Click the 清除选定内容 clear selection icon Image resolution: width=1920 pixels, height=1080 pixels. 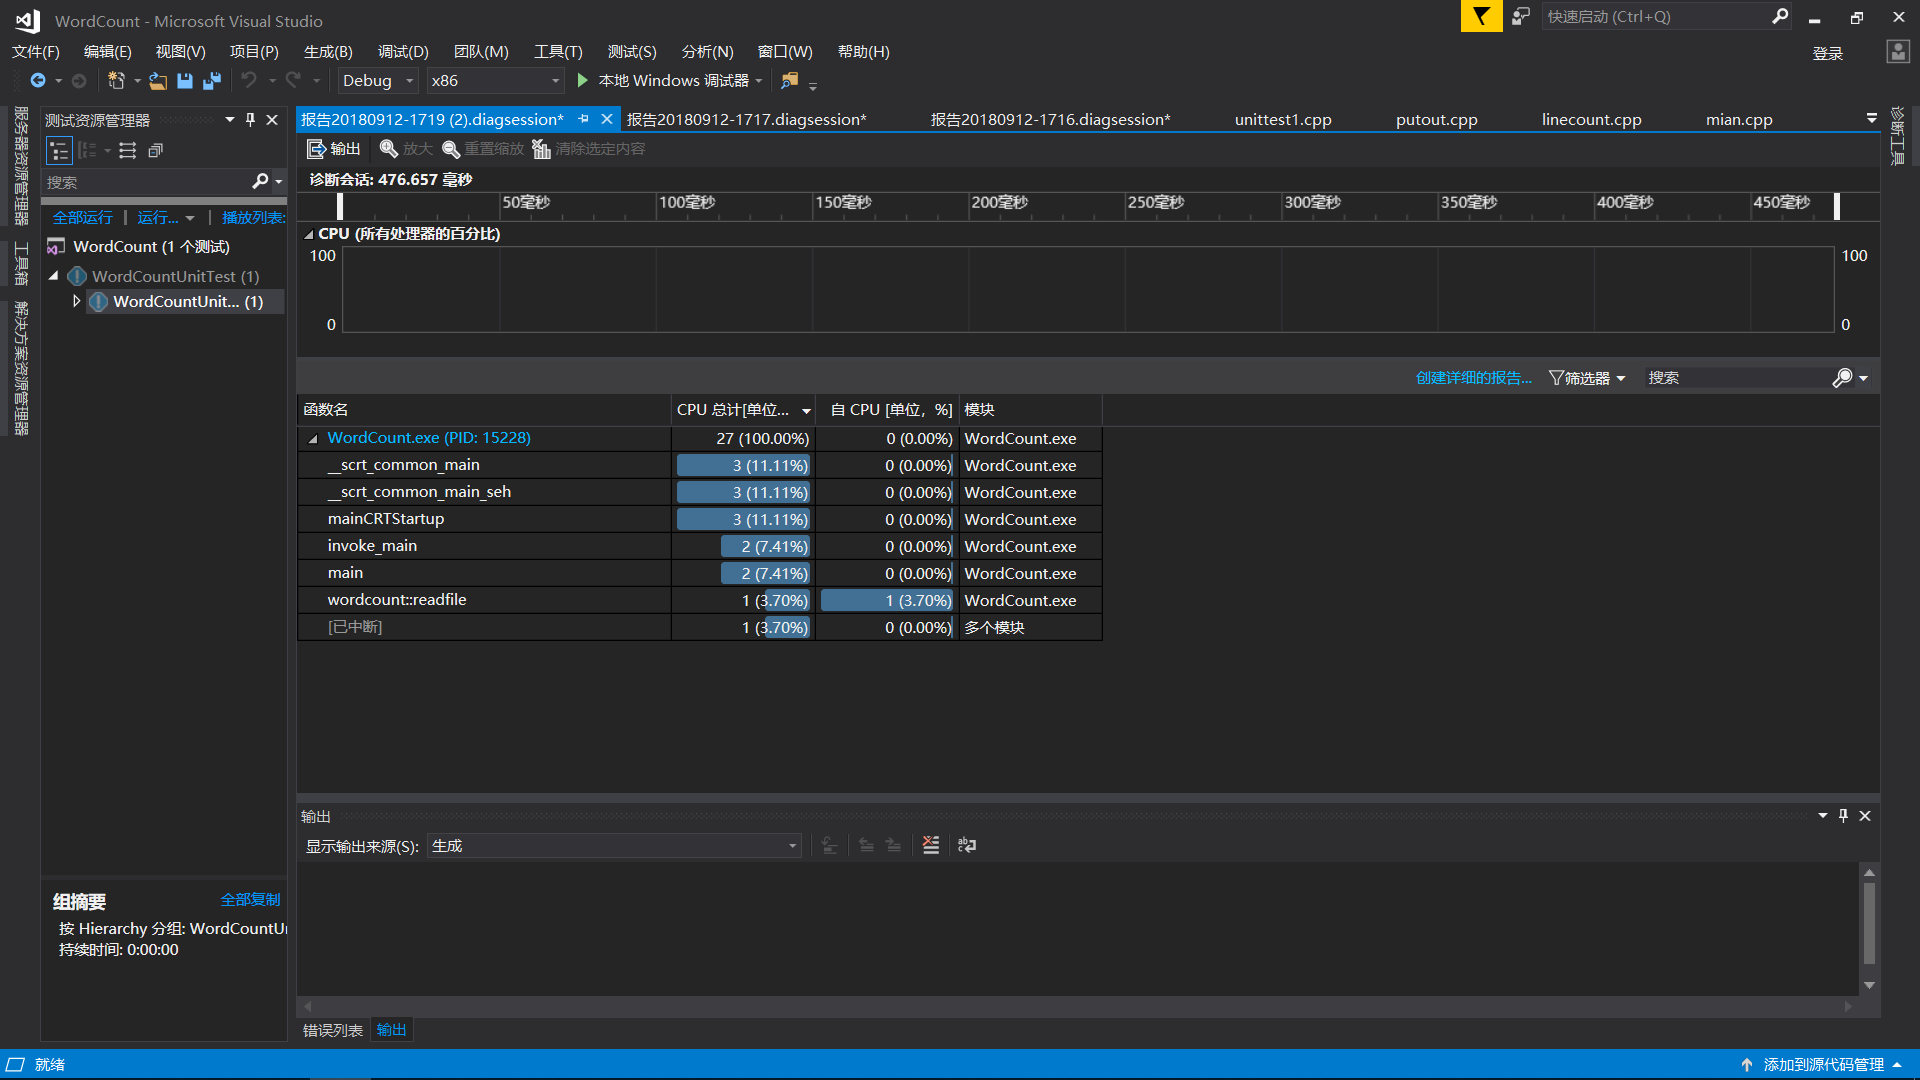point(541,149)
